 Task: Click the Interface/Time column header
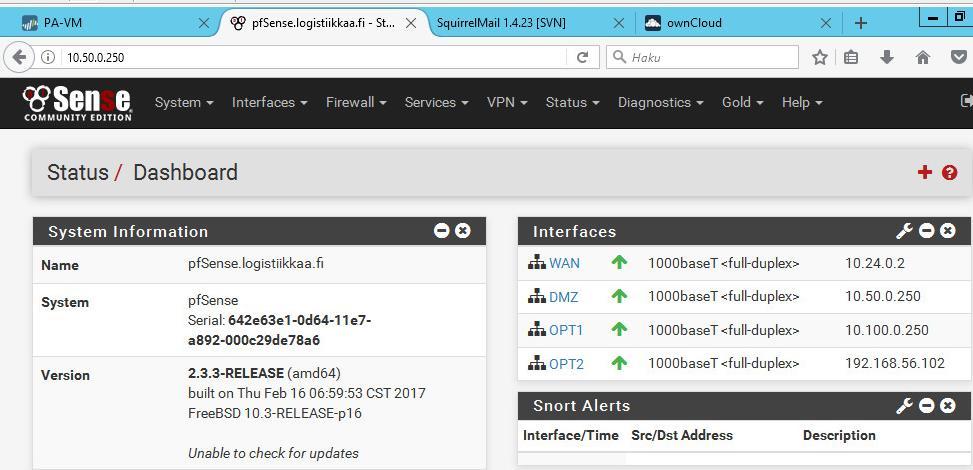tap(571, 435)
